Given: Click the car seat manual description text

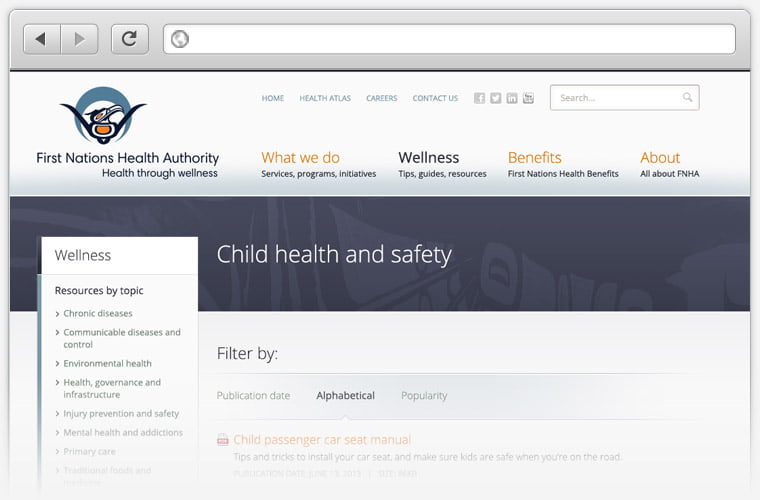Looking at the screenshot, I should click(427, 457).
